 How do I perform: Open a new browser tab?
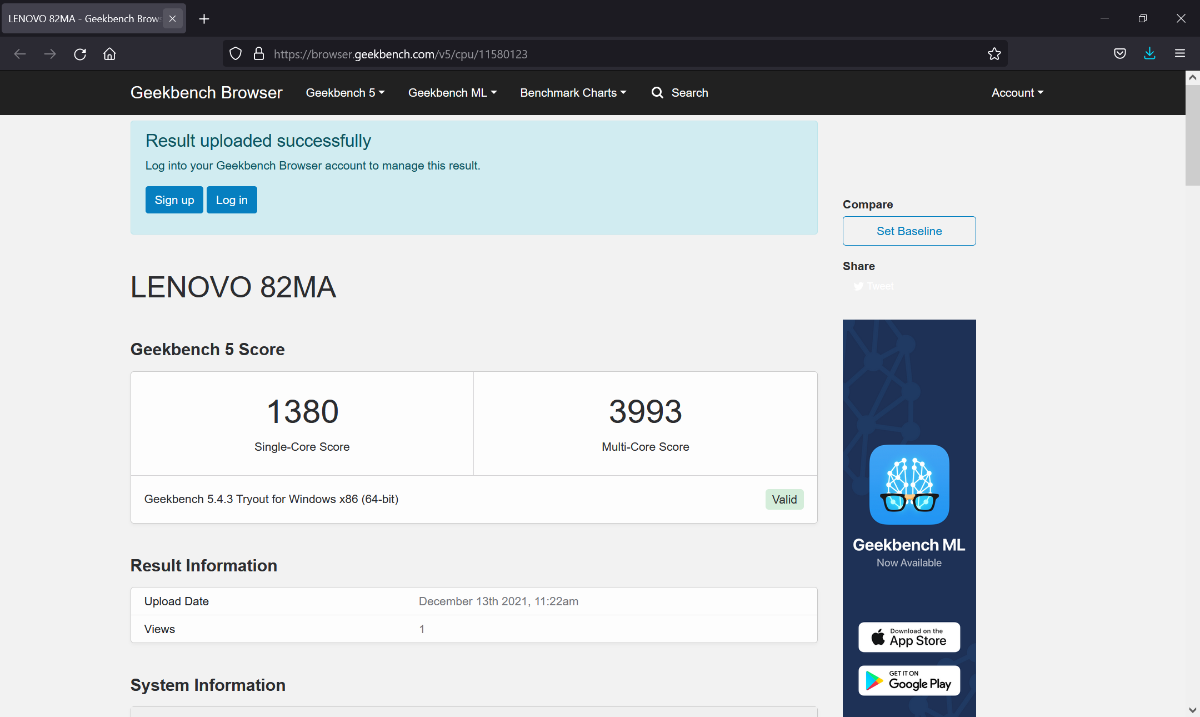tap(204, 19)
